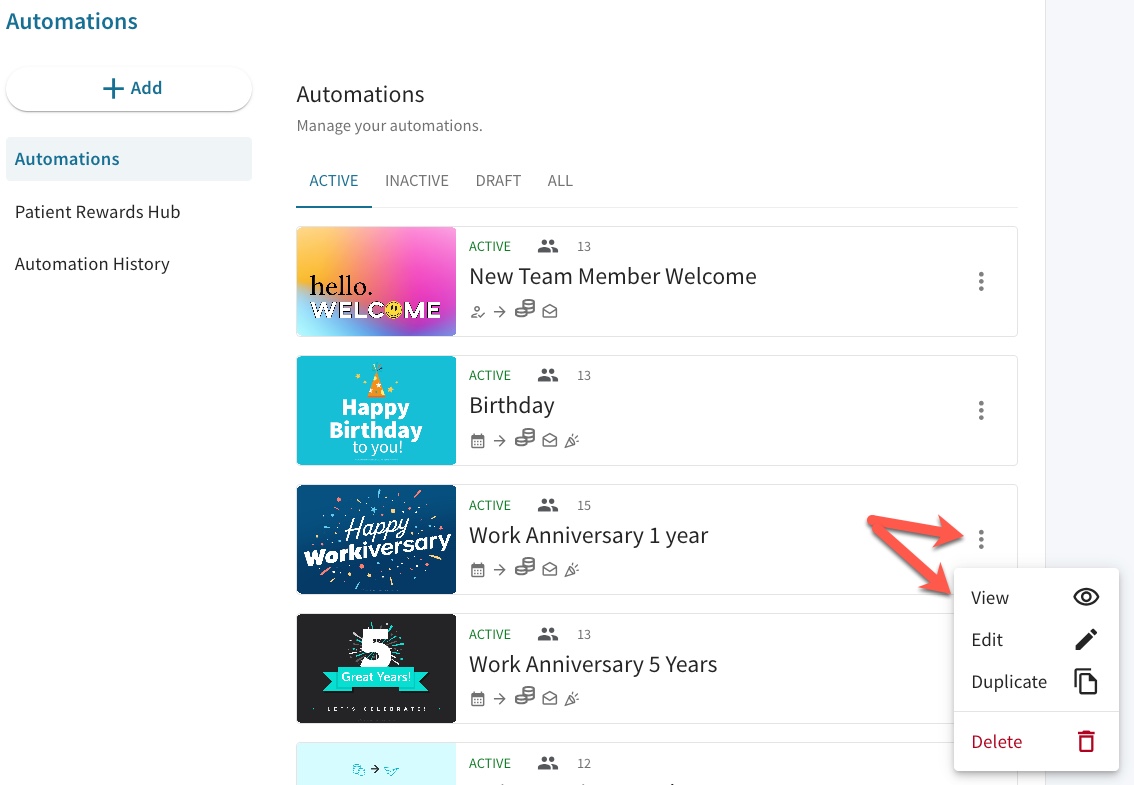Screen dimensions: 1134x785
Task: Click the calendar icon on Work Anniversary 1 year
Action: coord(477,570)
